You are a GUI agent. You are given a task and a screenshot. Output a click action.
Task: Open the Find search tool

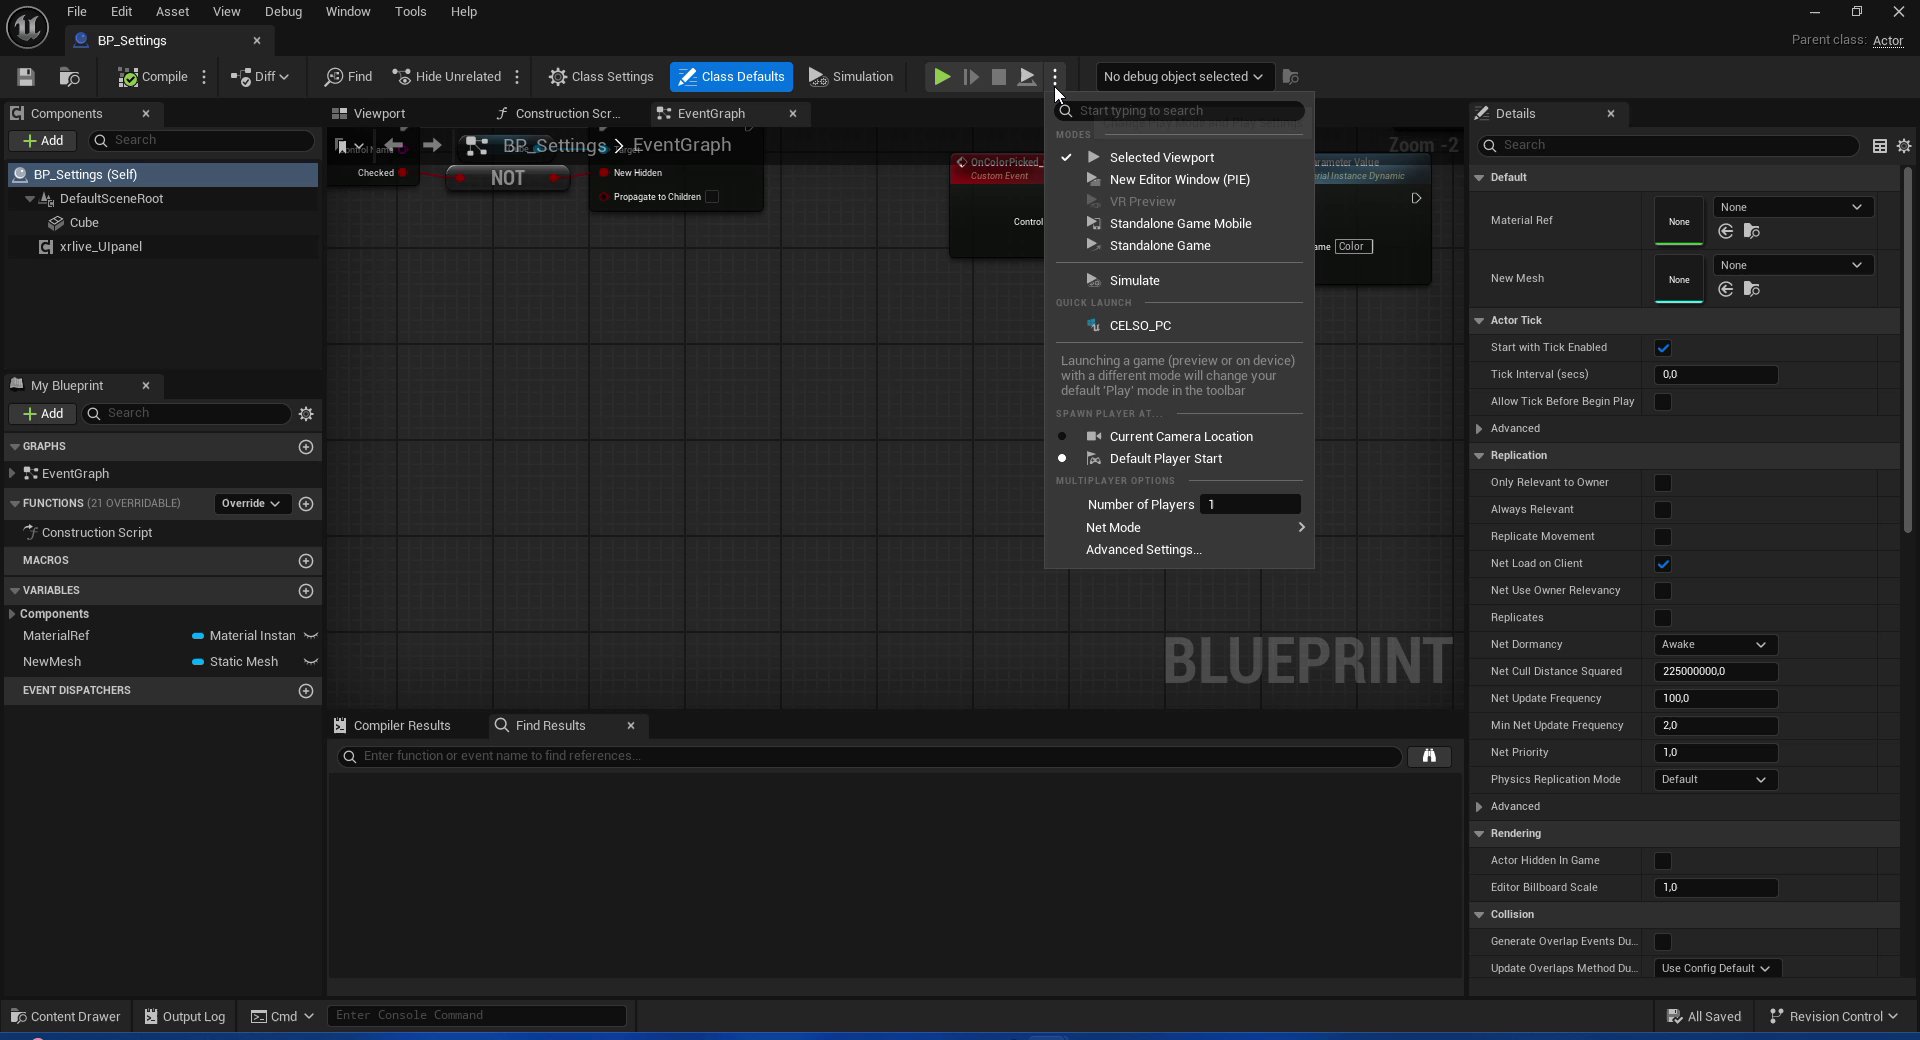348,77
